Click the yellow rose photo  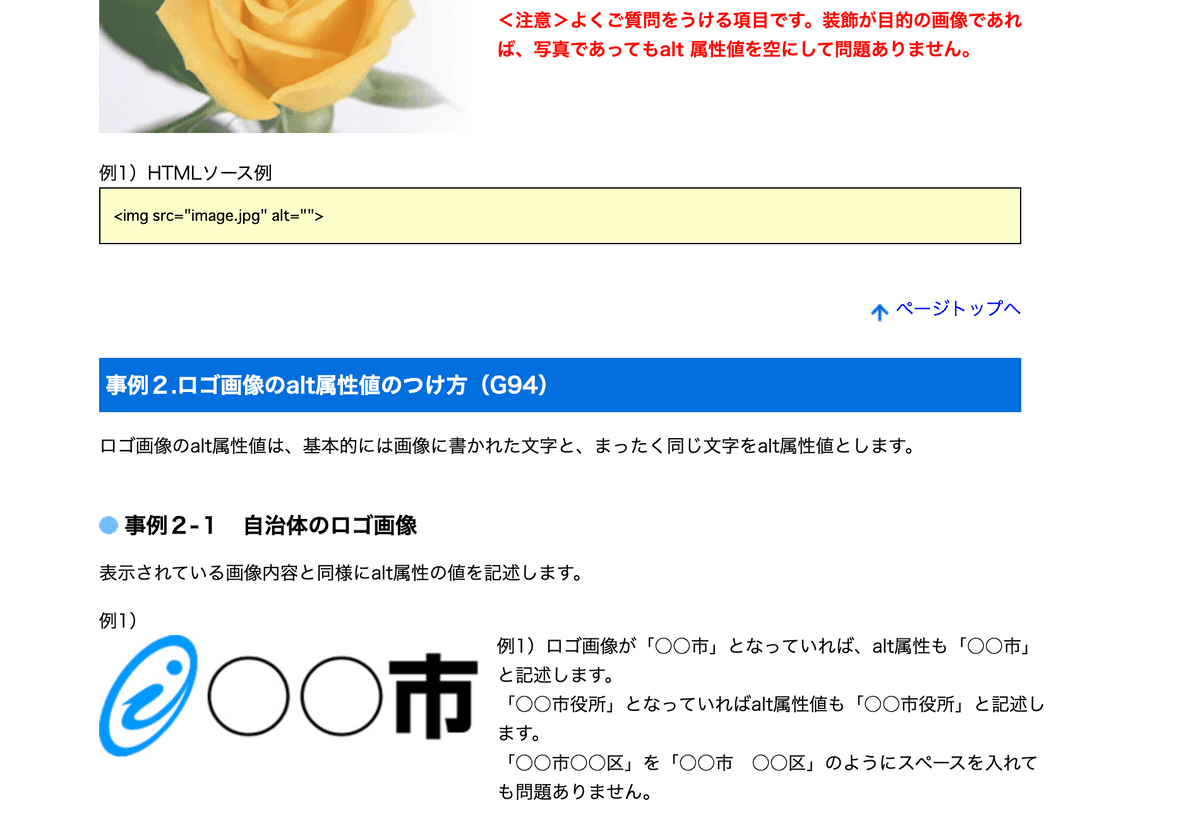coord(285,60)
